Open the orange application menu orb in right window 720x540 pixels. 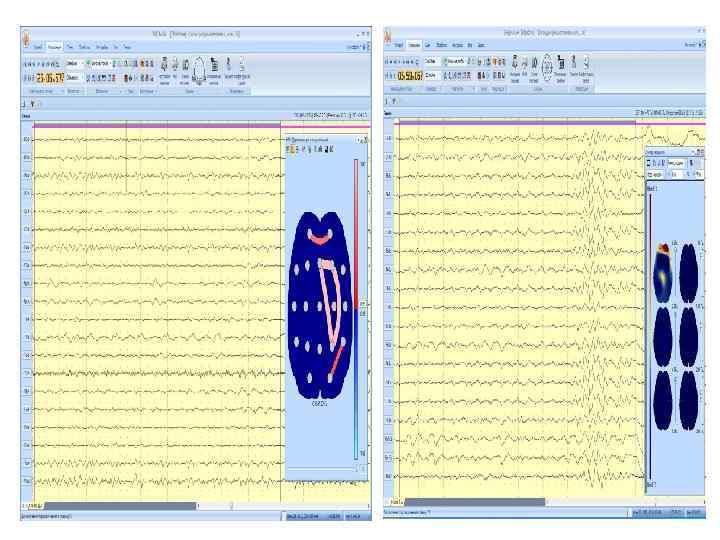tap(388, 37)
